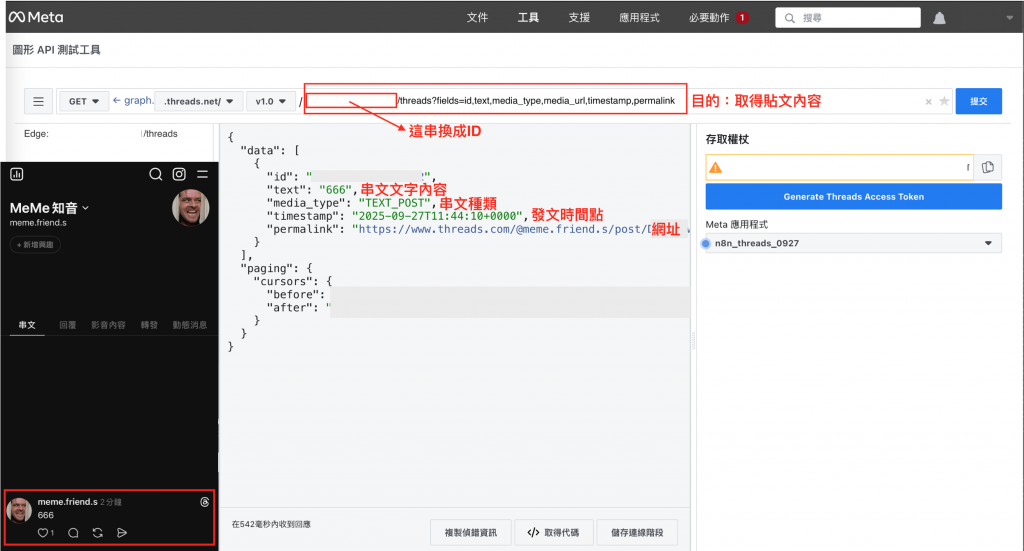Select the 影音內容 tab

click(108, 324)
